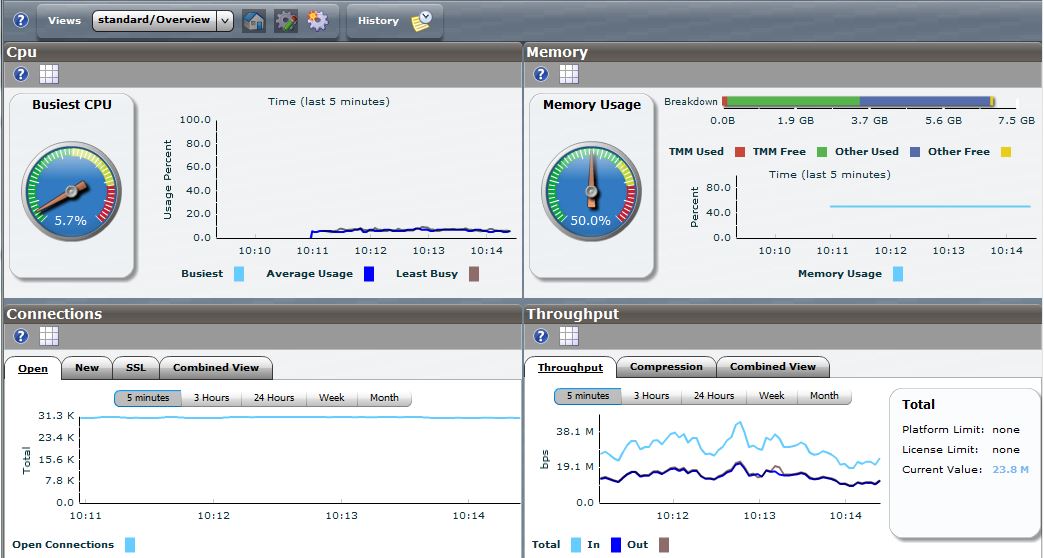Open the Memory panel grid icon

(569, 74)
